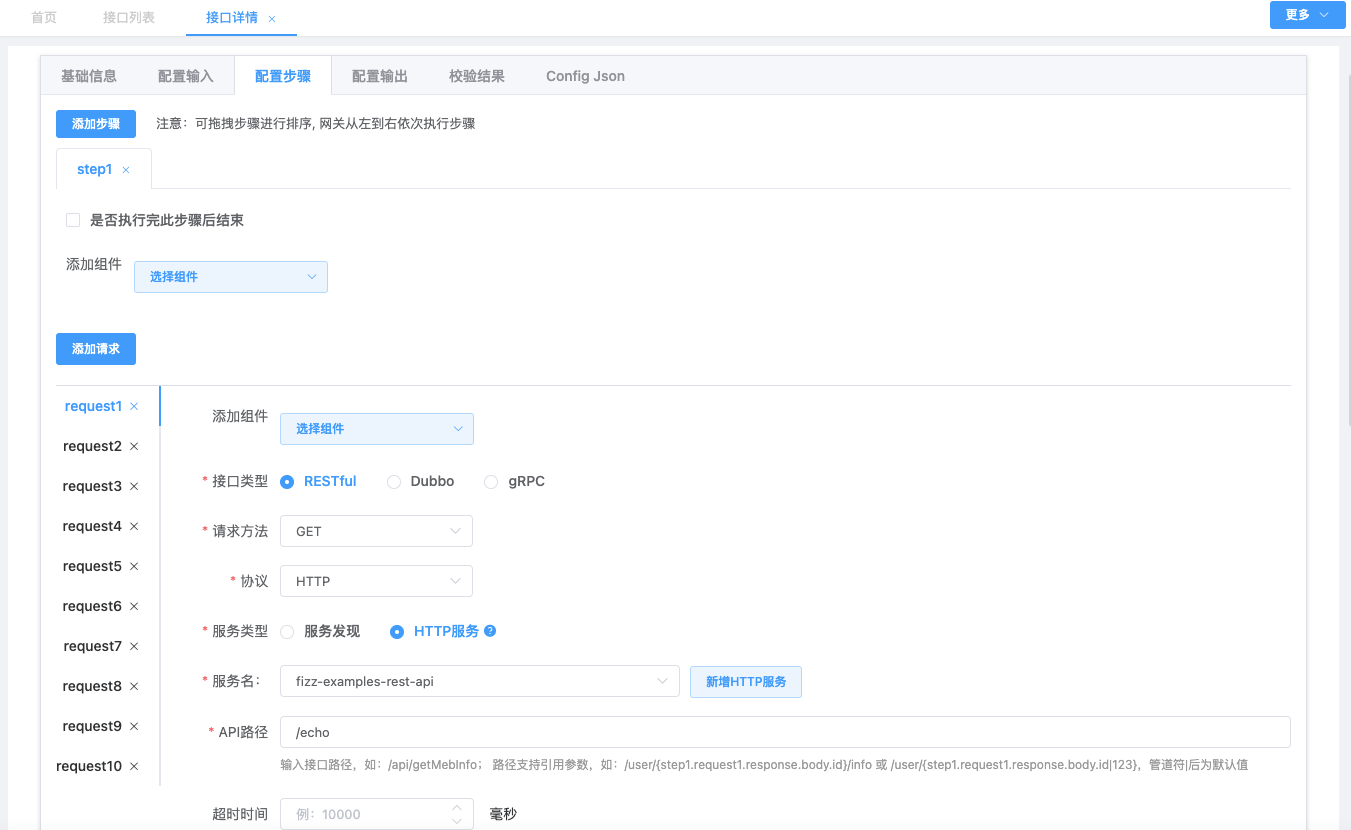This screenshot has width=1351, height=830.
Task: Select request5 in the request list
Action: point(92,567)
